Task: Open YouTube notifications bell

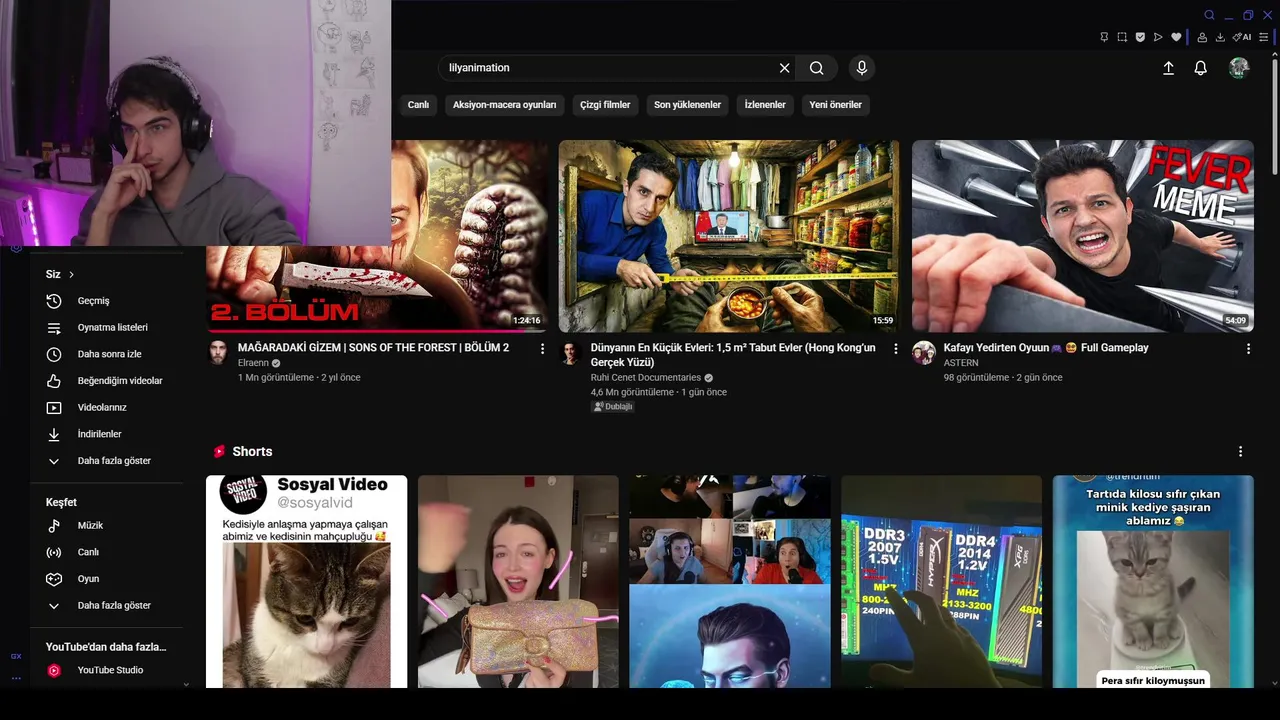Action: coord(1201,68)
